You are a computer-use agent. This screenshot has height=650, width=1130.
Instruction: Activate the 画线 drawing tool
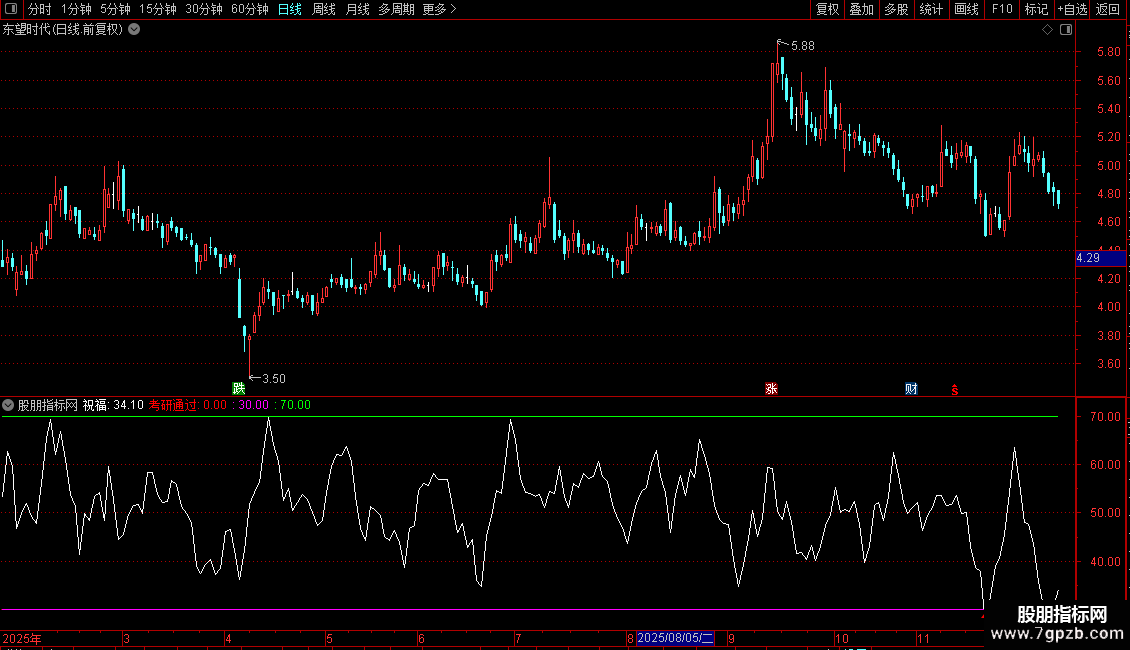[x=966, y=9]
